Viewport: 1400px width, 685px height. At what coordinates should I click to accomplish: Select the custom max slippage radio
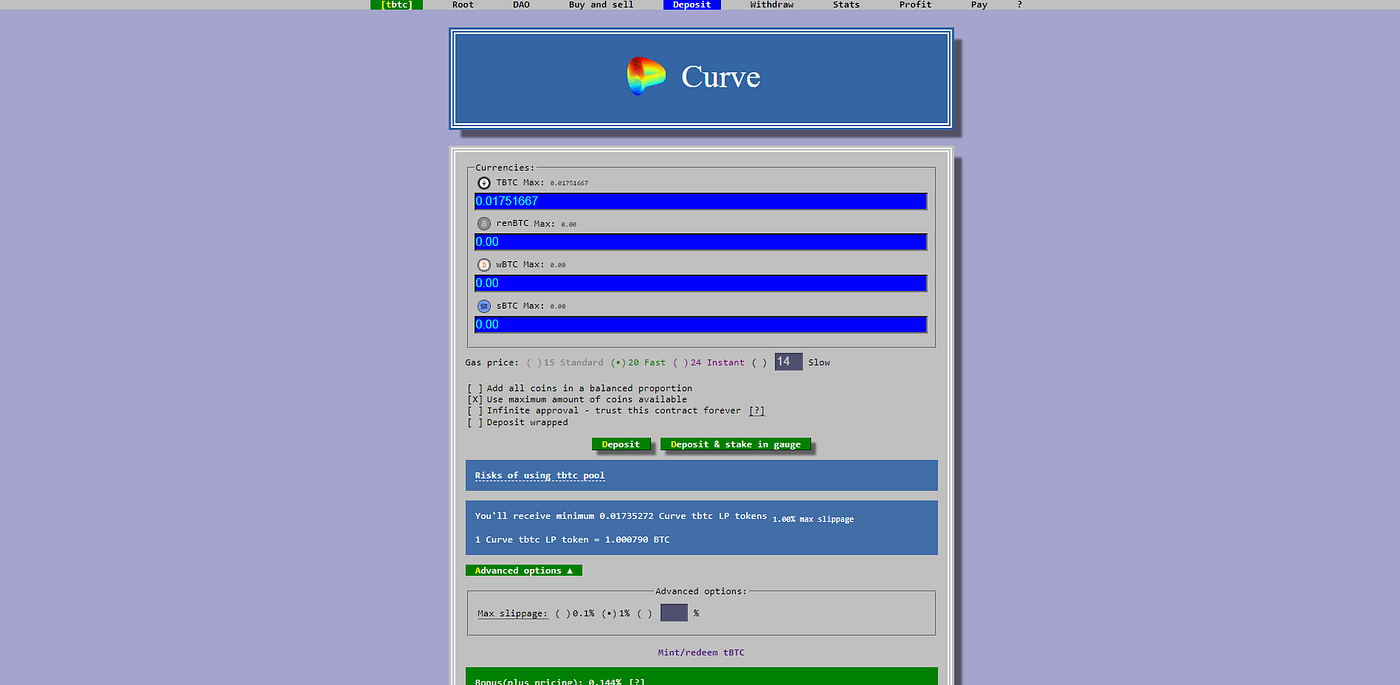click(645, 613)
